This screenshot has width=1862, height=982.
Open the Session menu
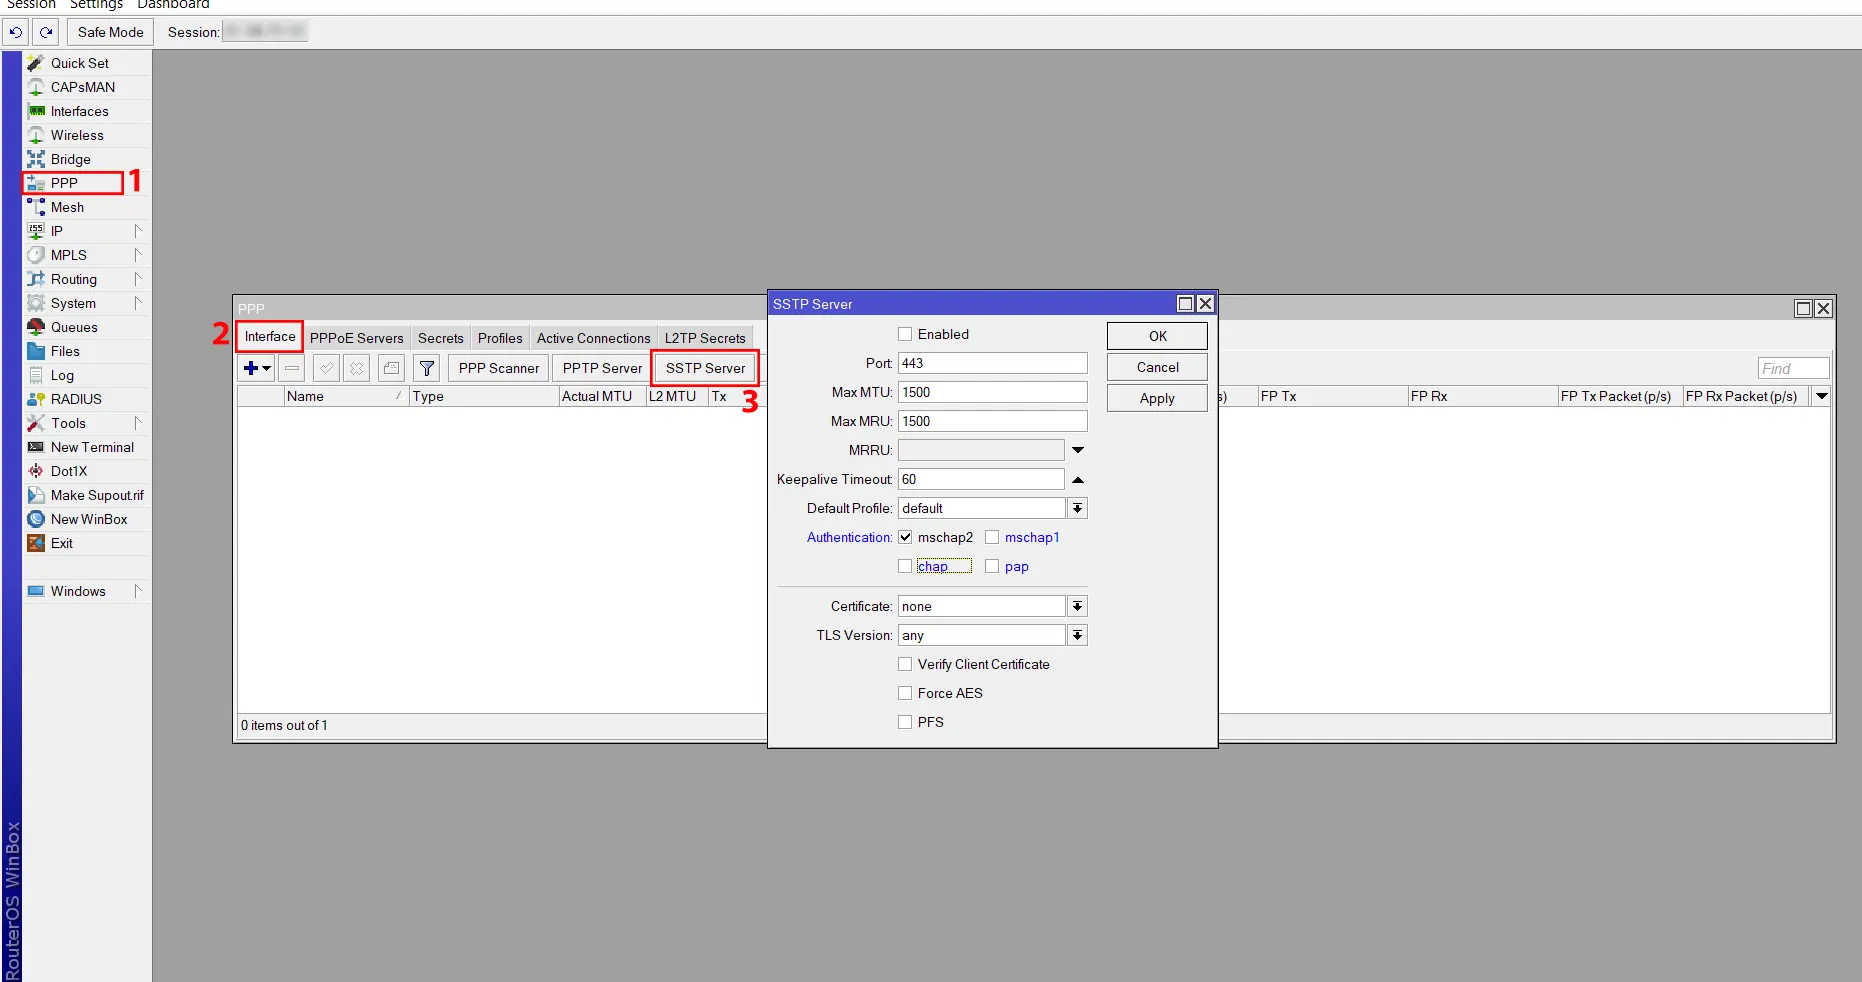(31, 5)
